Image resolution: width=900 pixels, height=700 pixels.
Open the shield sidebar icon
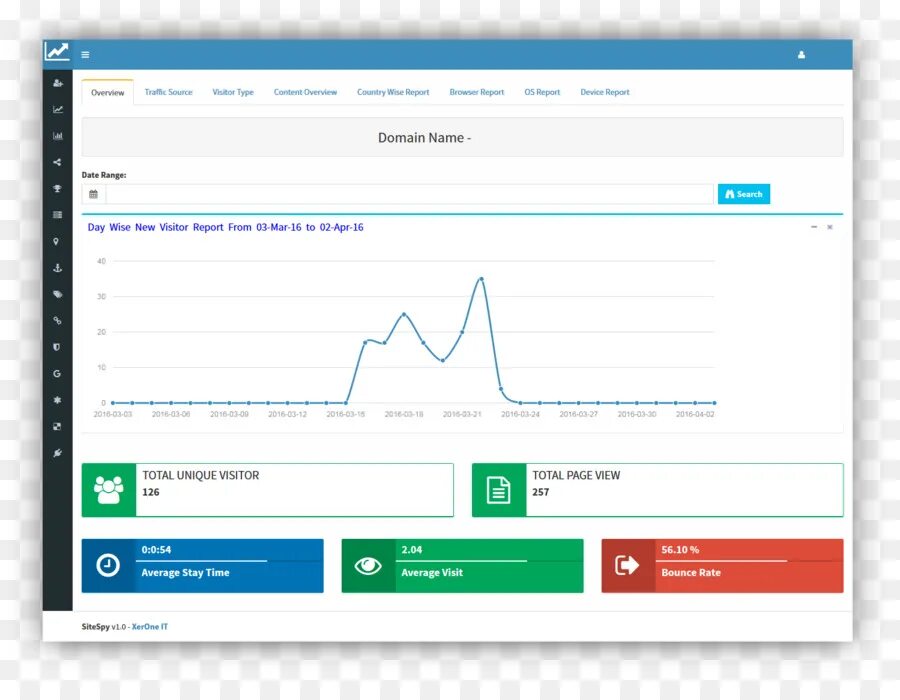[57, 347]
